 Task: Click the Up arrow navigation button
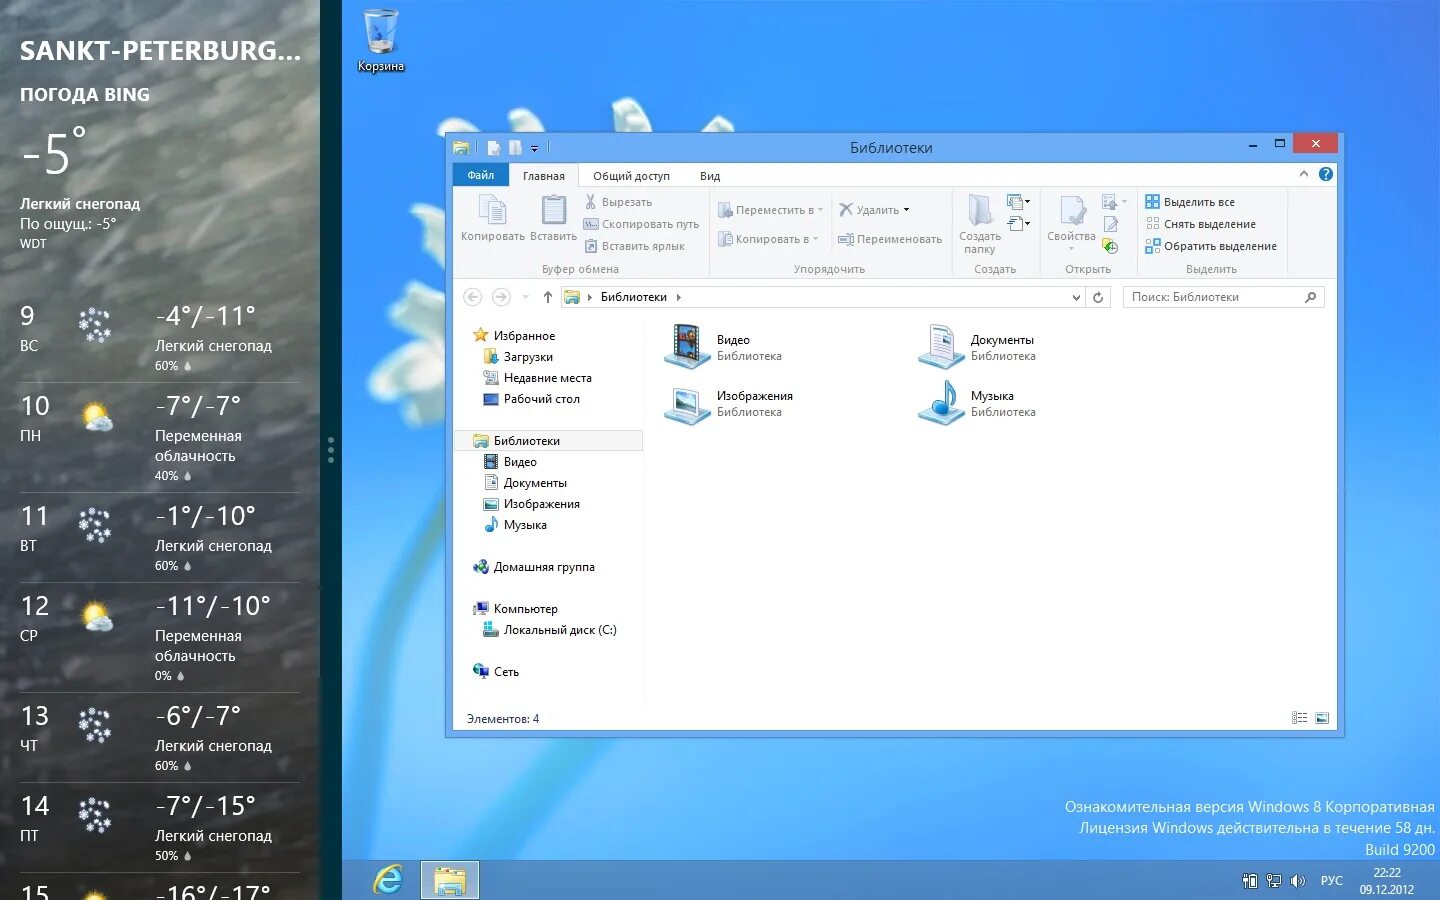(x=548, y=297)
